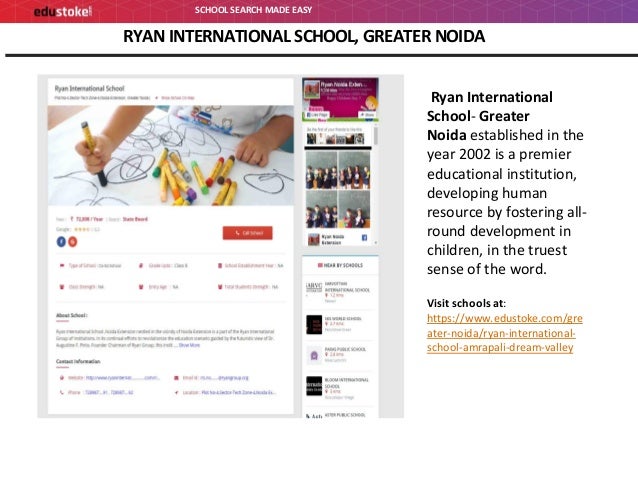Click the Bloom International School logo thumbnail
The width and height of the screenshot is (638, 479).
(x=314, y=386)
